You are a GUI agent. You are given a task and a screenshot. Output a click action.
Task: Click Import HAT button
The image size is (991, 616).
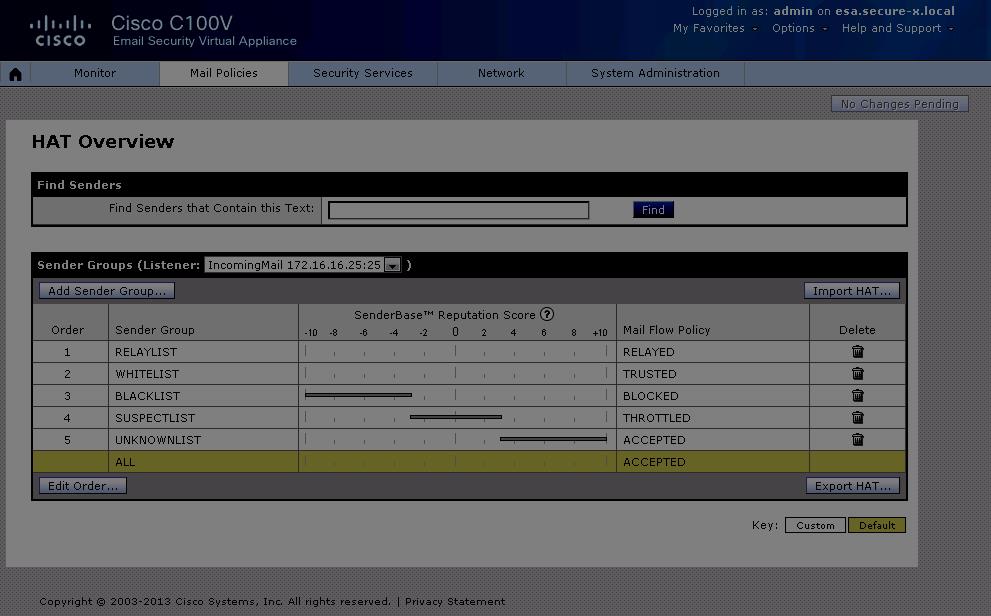(x=851, y=291)
